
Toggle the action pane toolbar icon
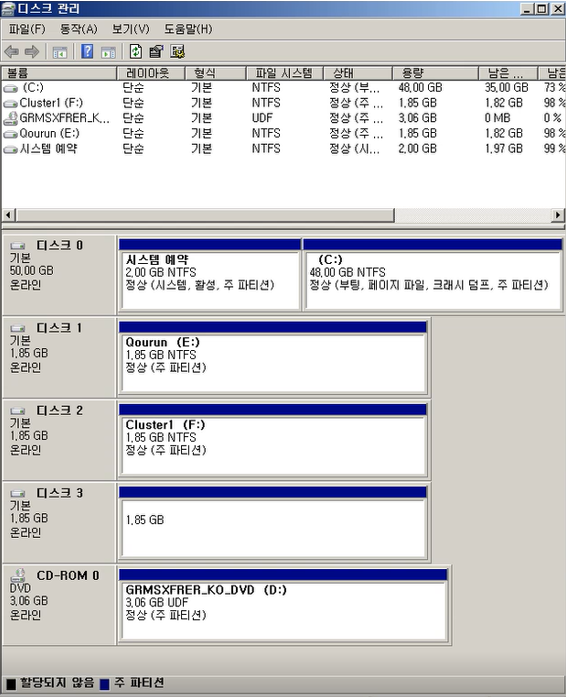click(108, 52)
